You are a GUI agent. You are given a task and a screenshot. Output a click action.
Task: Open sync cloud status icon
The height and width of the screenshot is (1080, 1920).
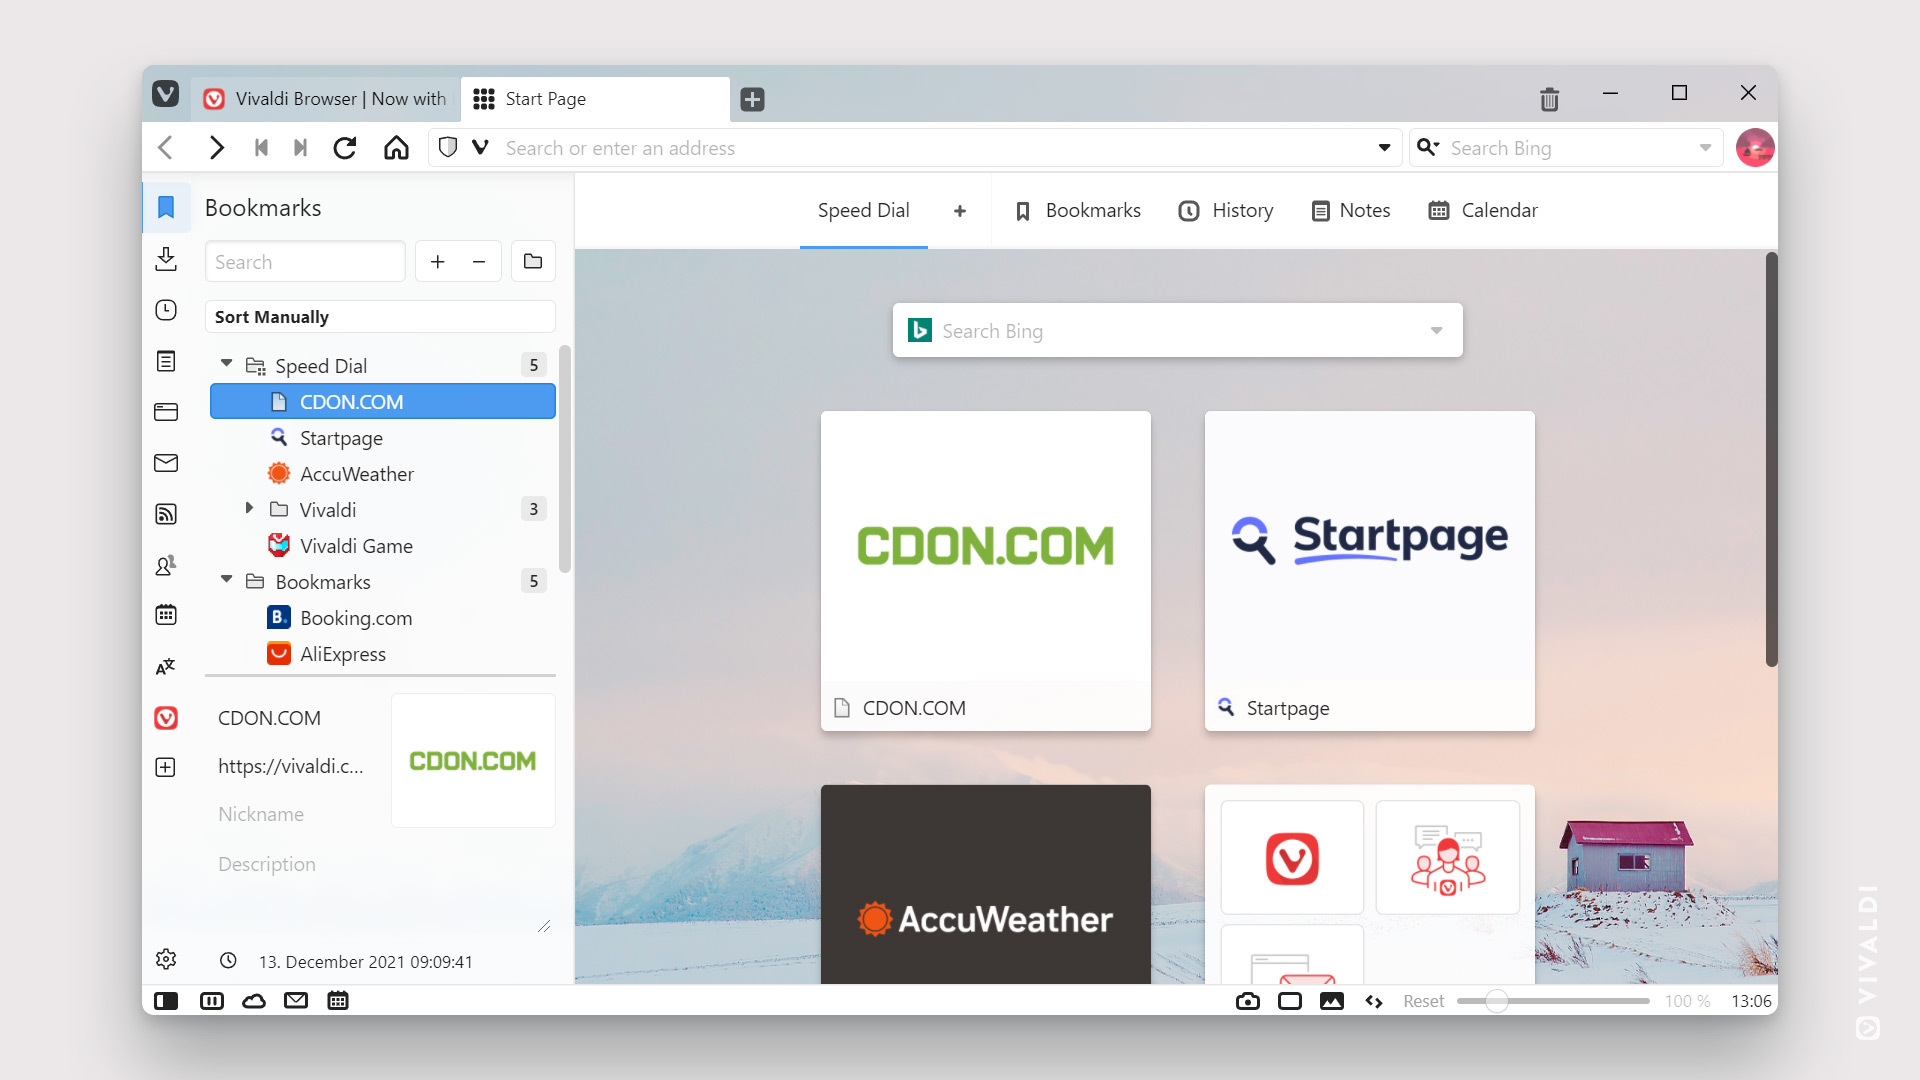click(x=254, y=1001)
